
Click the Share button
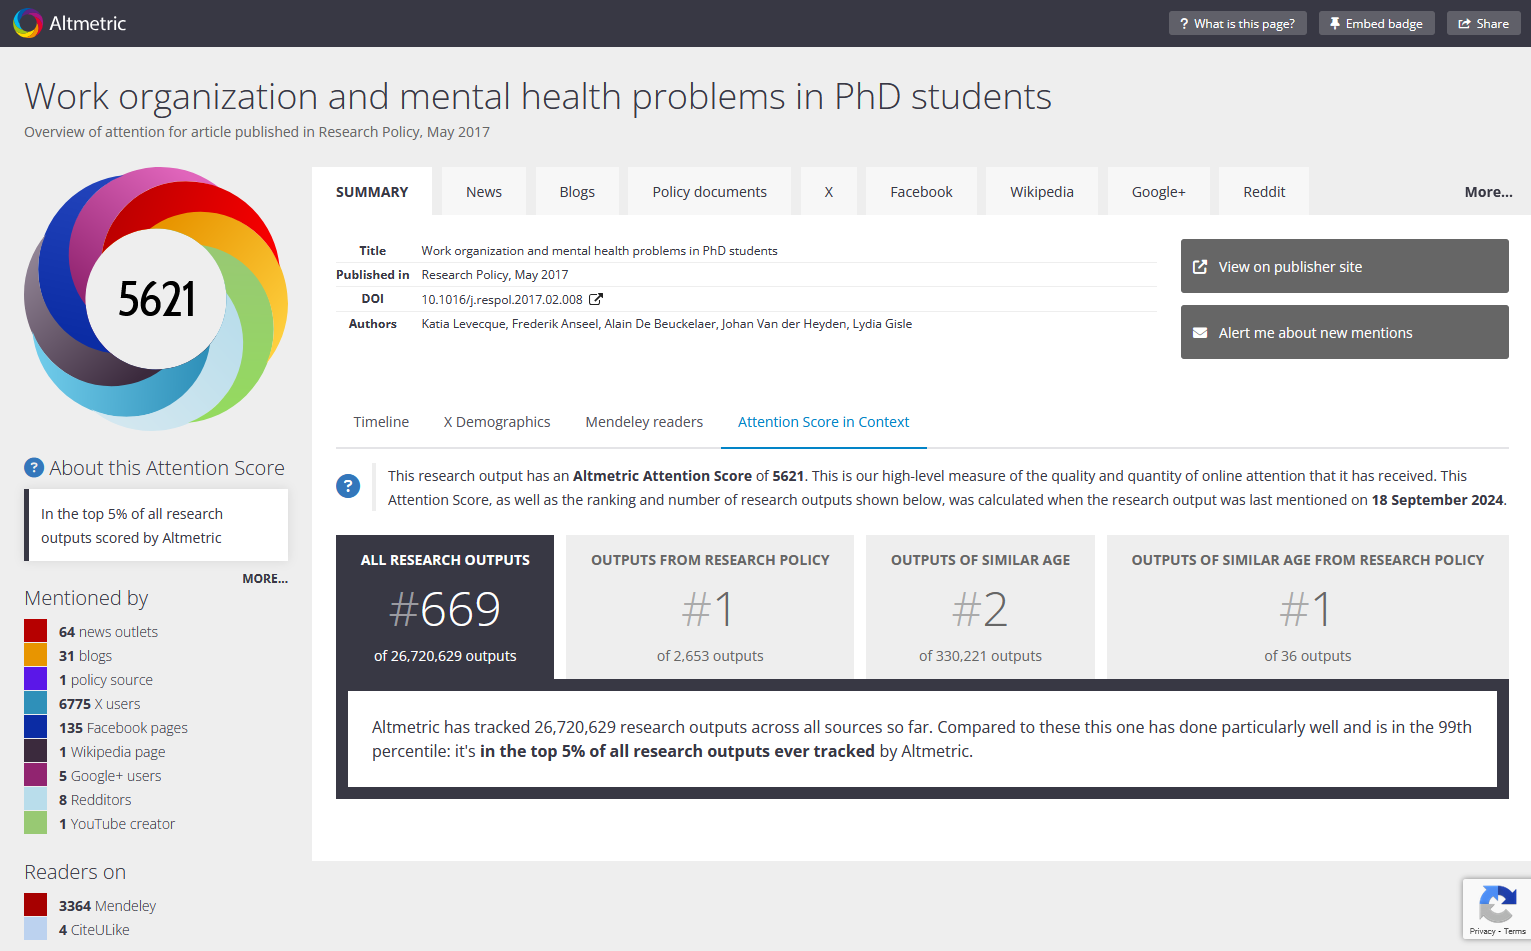(1483, 23)
